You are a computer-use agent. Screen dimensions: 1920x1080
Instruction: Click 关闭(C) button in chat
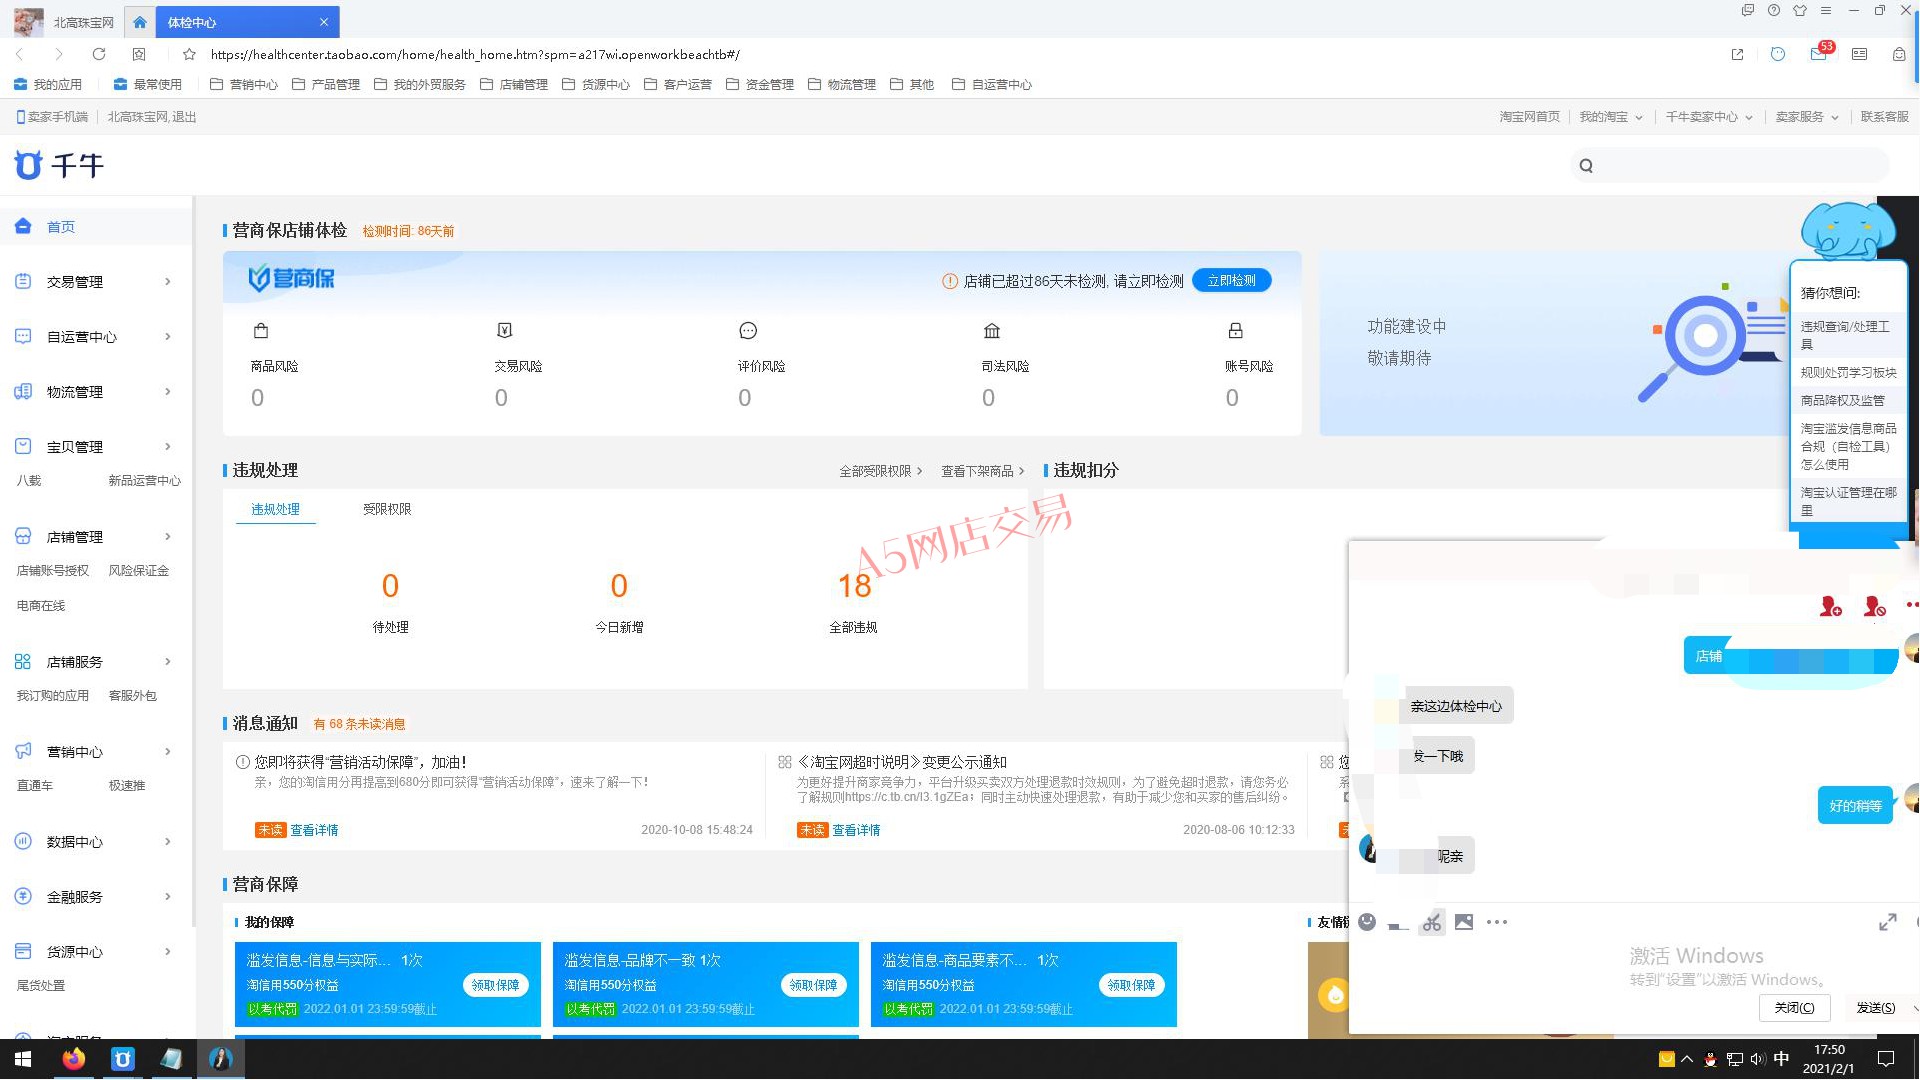pos(1794,1007)
